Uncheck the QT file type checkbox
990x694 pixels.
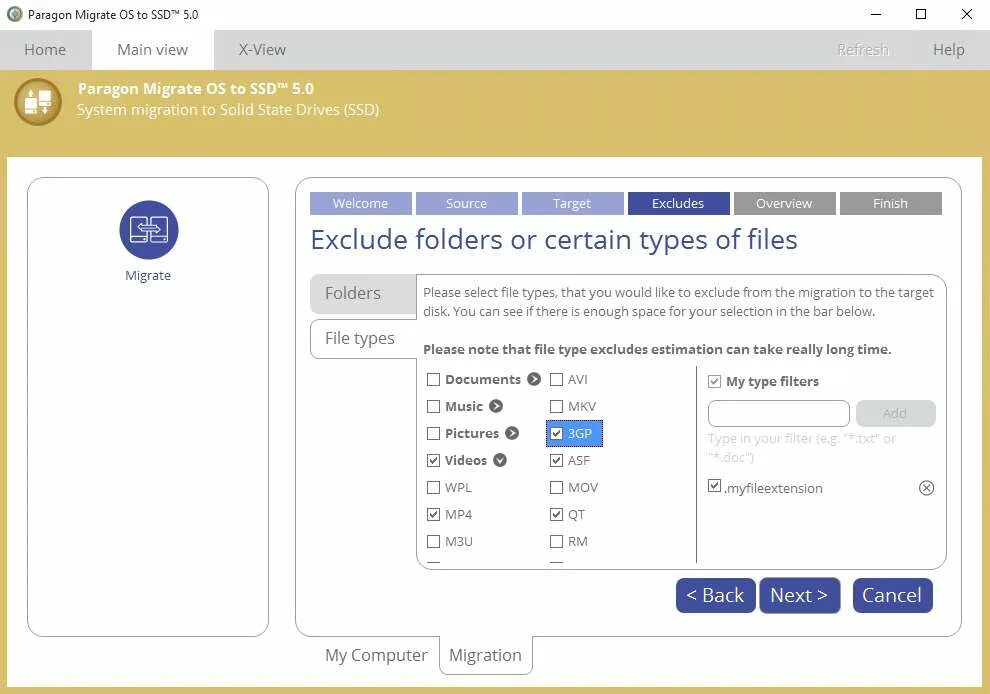556,515
